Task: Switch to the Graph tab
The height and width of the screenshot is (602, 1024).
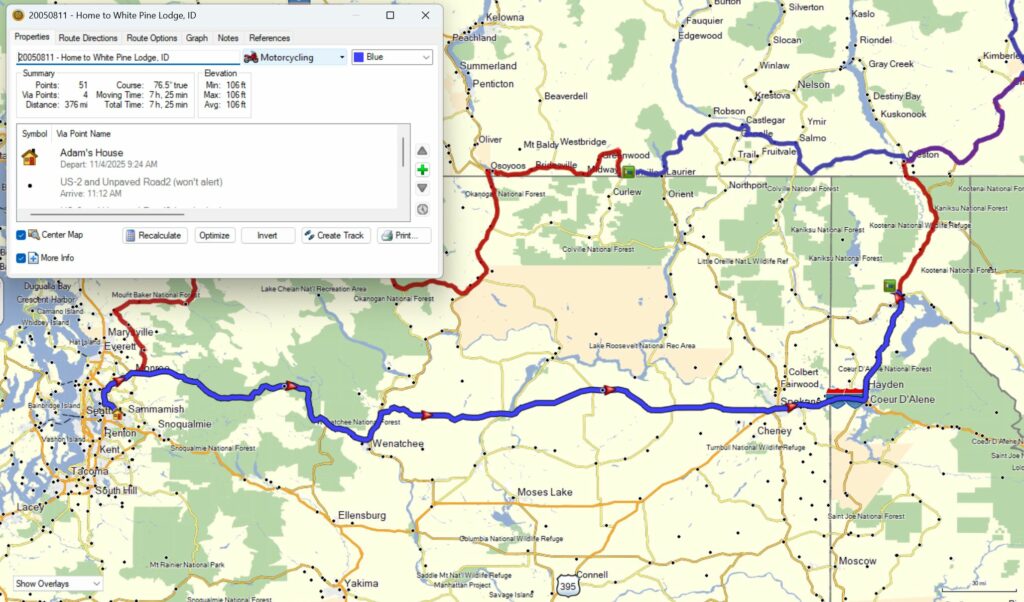Action: [x=197, y=38]
